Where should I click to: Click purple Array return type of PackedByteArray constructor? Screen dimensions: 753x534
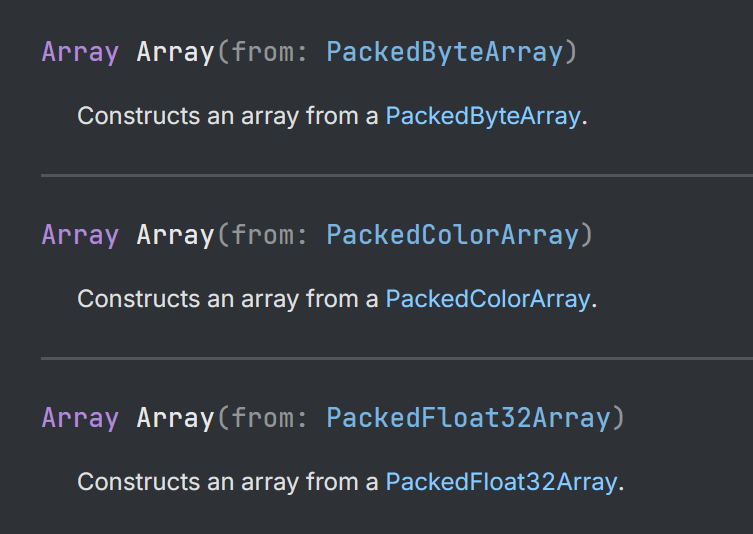[x=80, y=52]
